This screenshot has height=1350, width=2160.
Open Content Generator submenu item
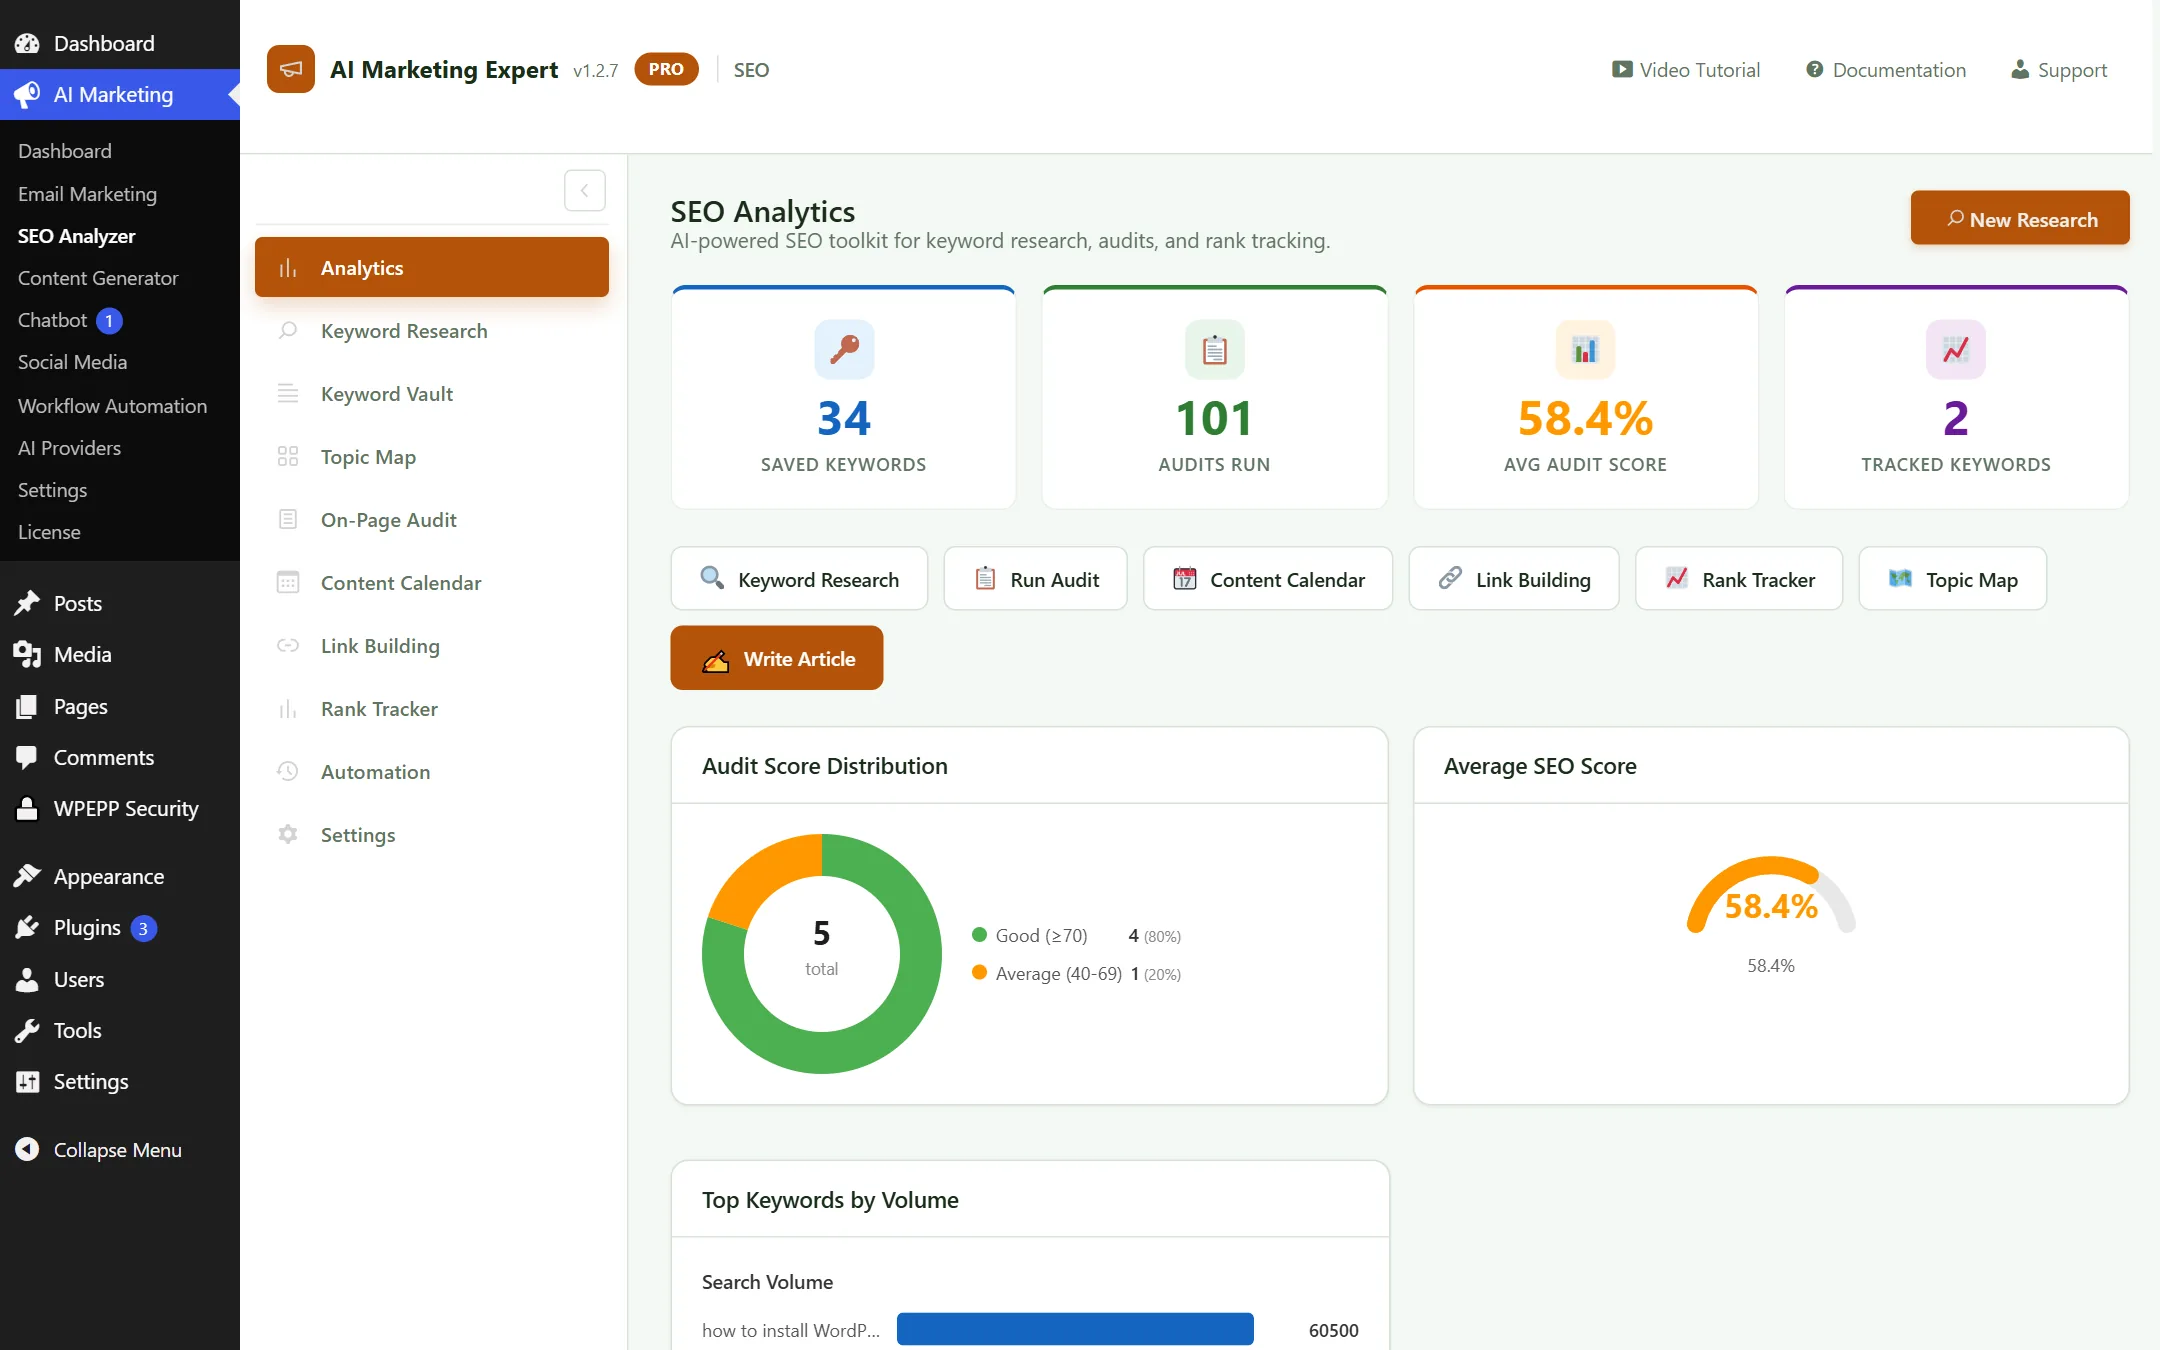tap(98, 277)
